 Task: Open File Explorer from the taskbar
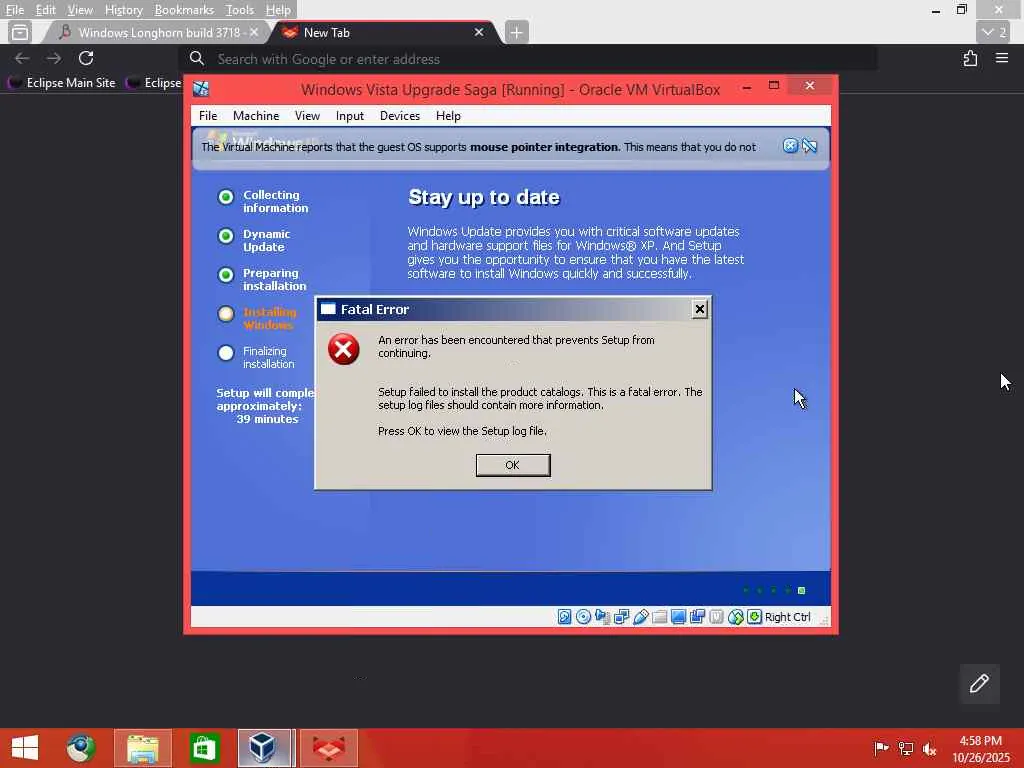[142, 748]
